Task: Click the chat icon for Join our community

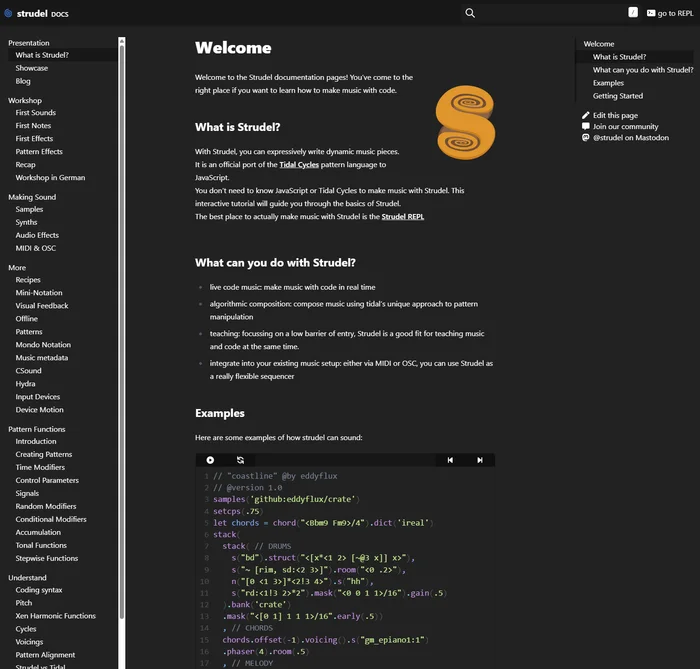Action: [585, 127]
